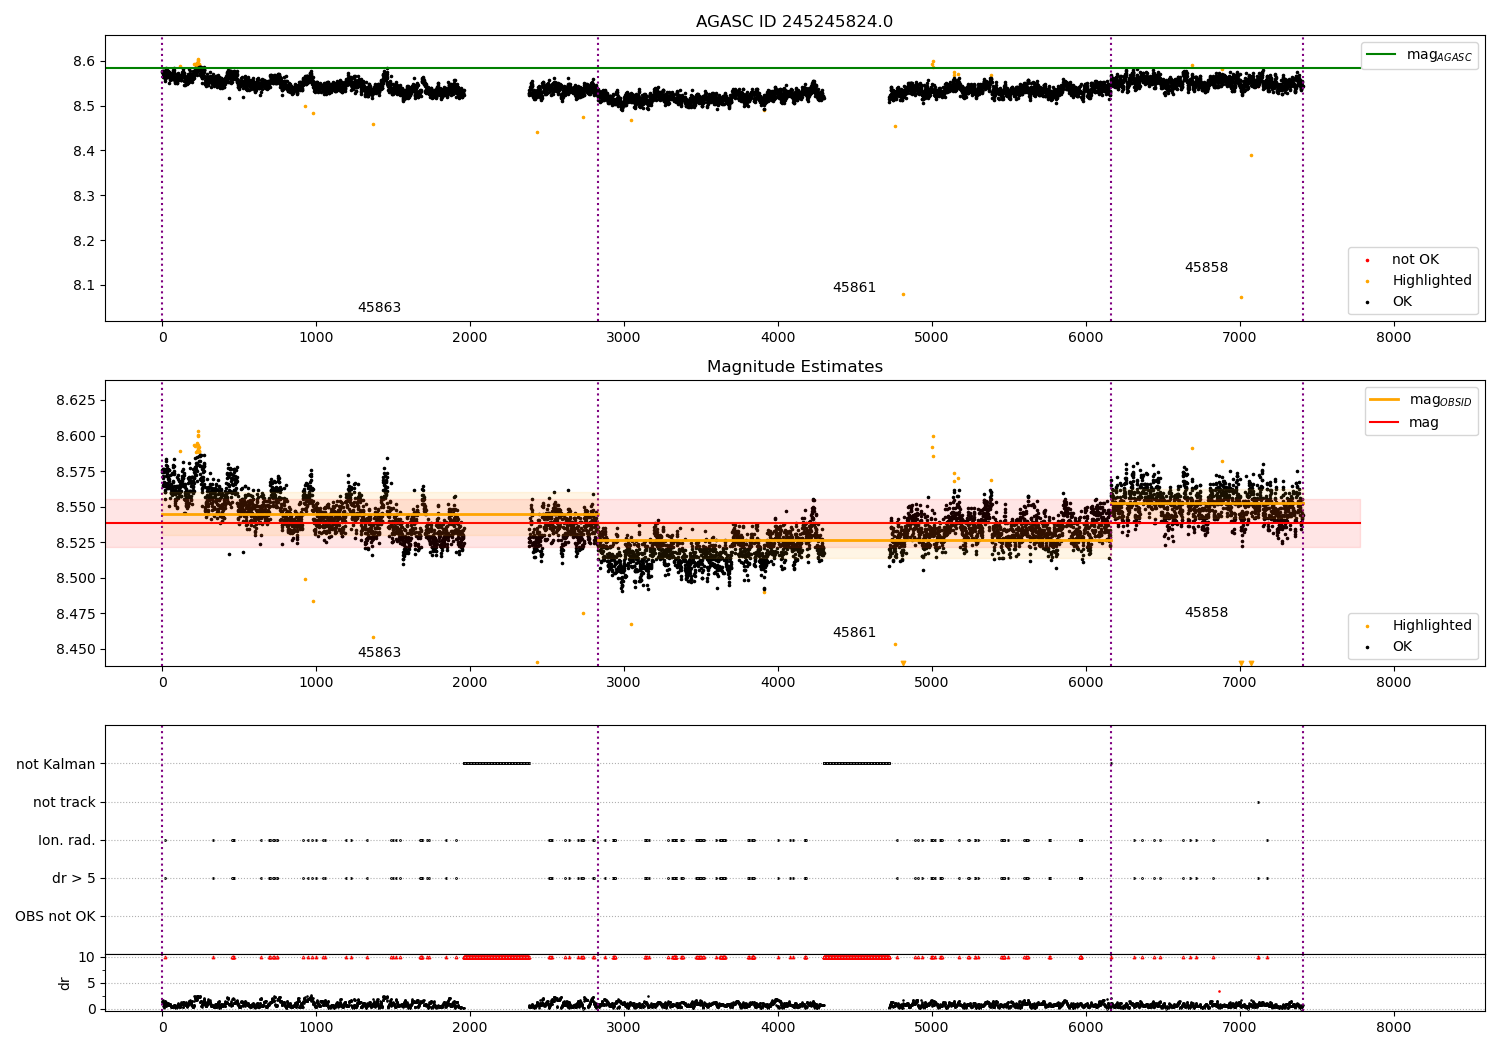Click obsid label 45858 in top plot
Image resolution: width=1500 pixels, height=1050 pixels.
1206,268
